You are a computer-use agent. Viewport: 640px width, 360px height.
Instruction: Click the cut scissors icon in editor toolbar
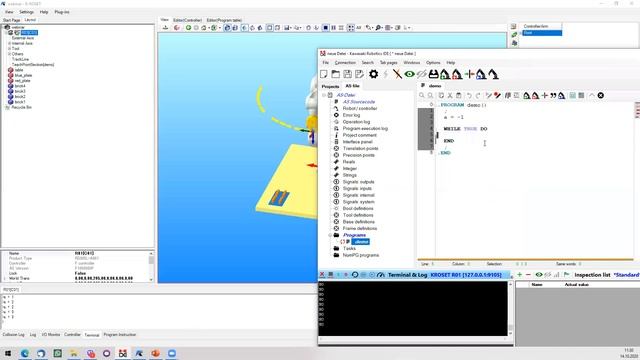tap(450, 96)
